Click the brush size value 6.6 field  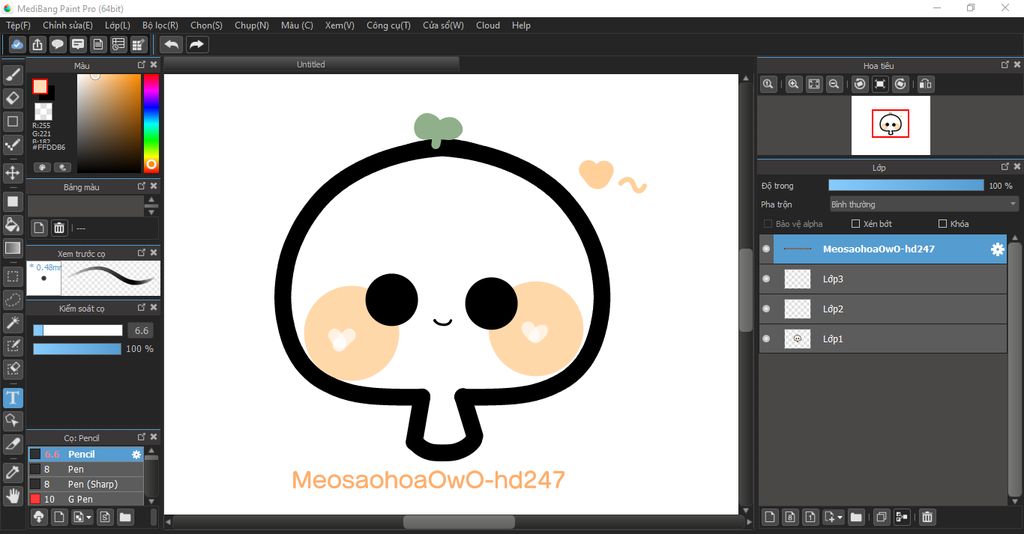click(141, 330)
